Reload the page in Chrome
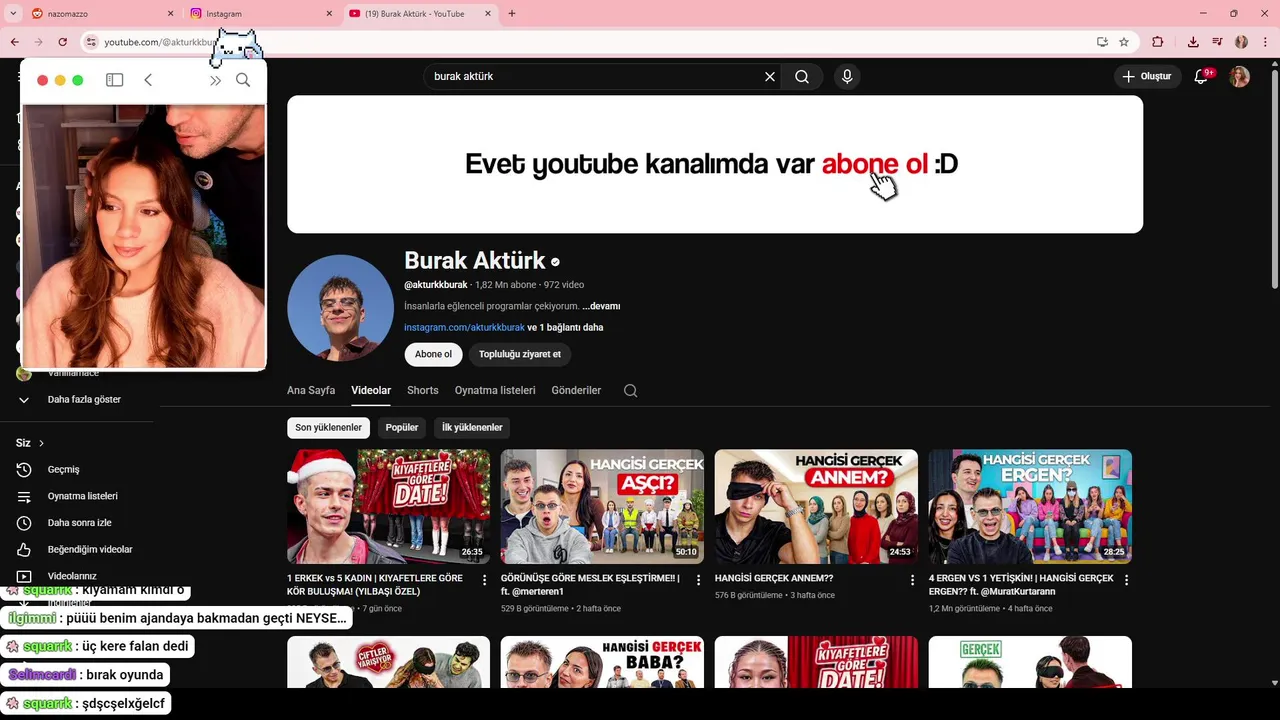Screen dimensions: 1280x720 coord(63,42)
